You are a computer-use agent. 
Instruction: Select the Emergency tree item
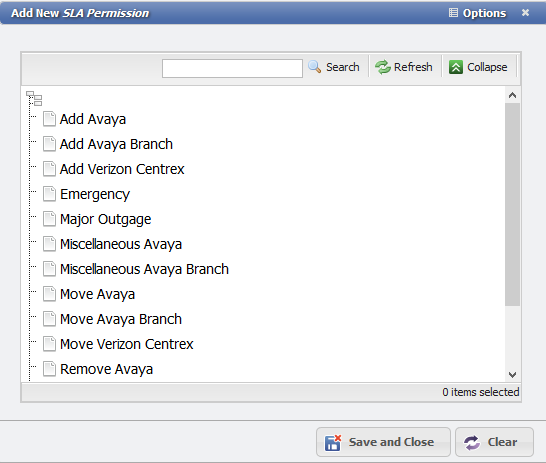pos(95,194)
